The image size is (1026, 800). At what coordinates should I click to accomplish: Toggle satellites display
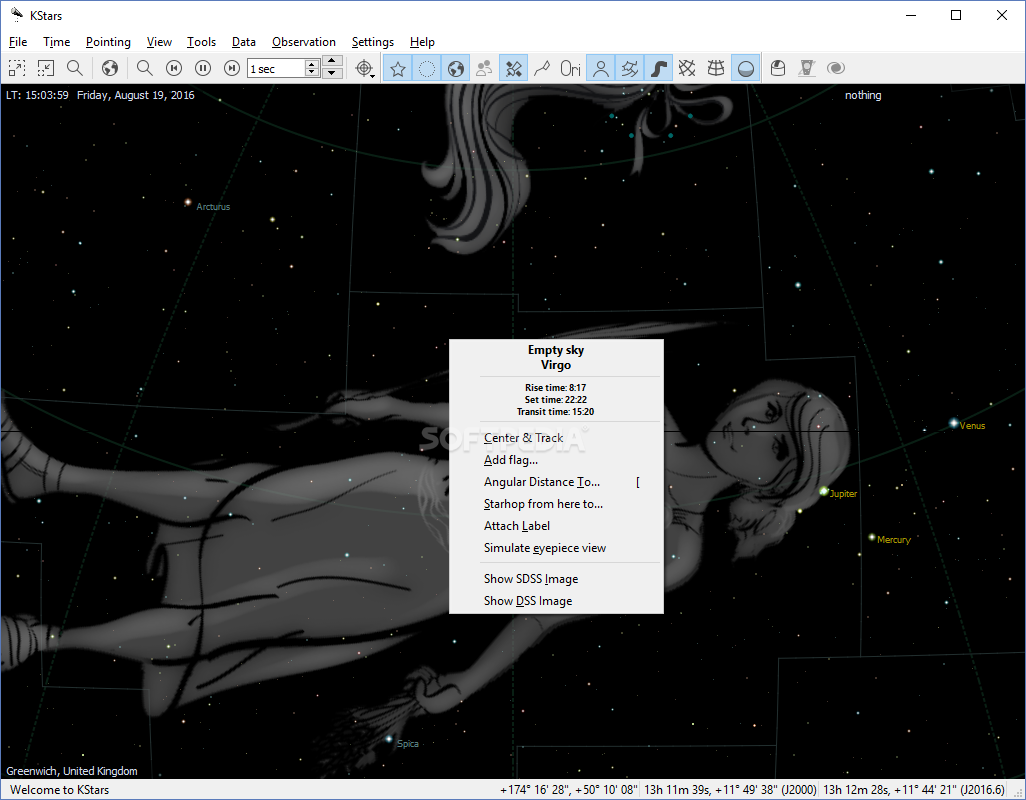[x=514, y=68]
